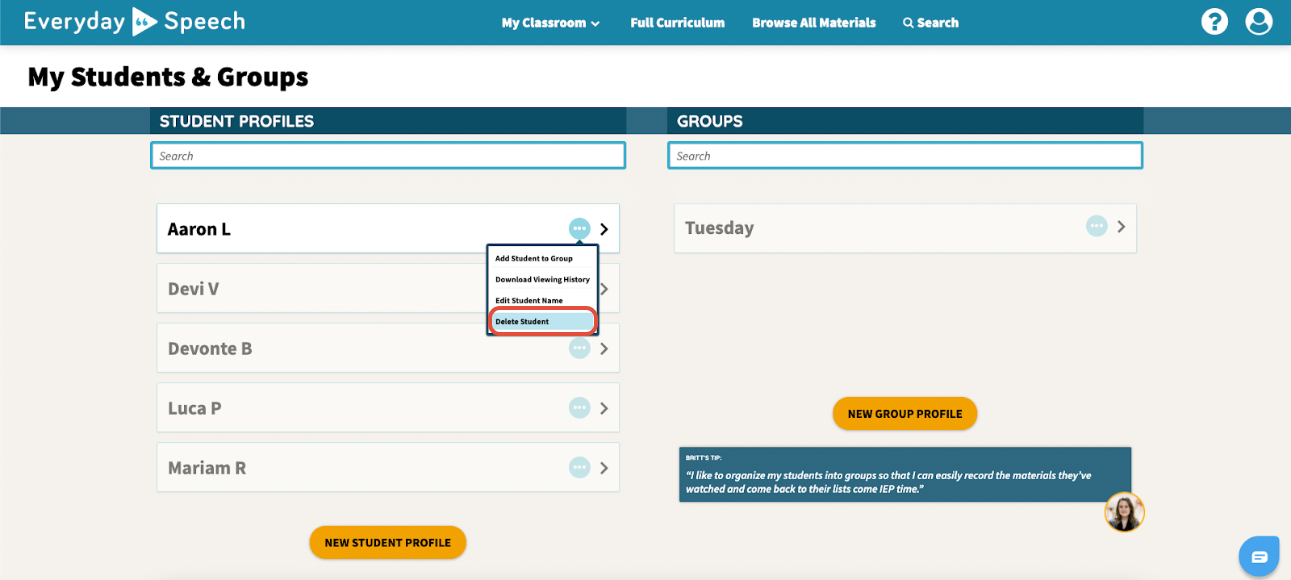
Task: Expand the My Classroom dropdown menu
Action: (x=551, y=23)
